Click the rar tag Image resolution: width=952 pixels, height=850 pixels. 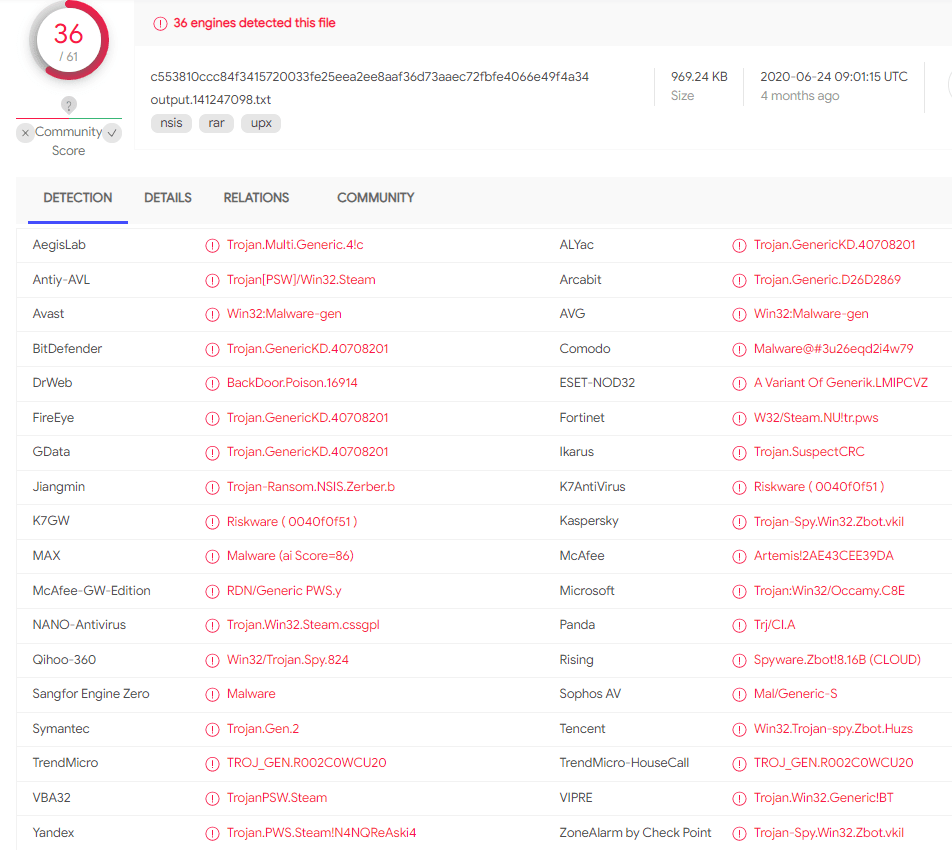(216, 123)
